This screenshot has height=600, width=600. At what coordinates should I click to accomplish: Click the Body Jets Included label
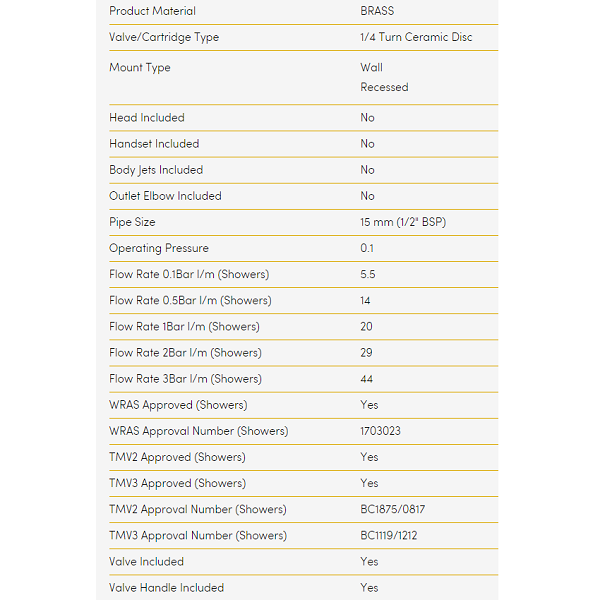point(156,170)
